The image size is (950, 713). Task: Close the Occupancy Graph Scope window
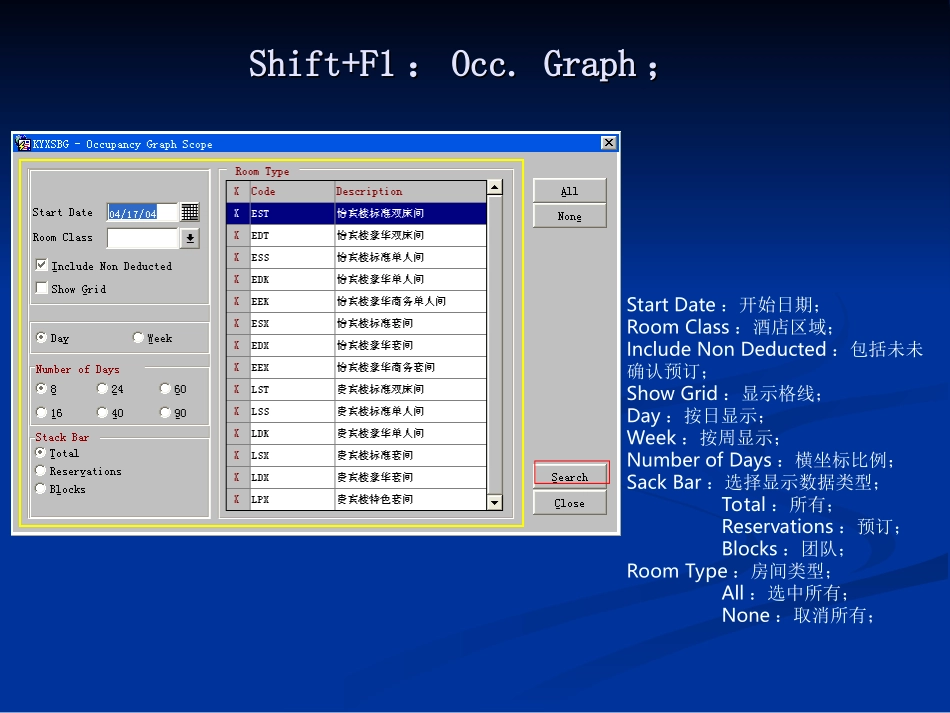[x=608, y=143]
